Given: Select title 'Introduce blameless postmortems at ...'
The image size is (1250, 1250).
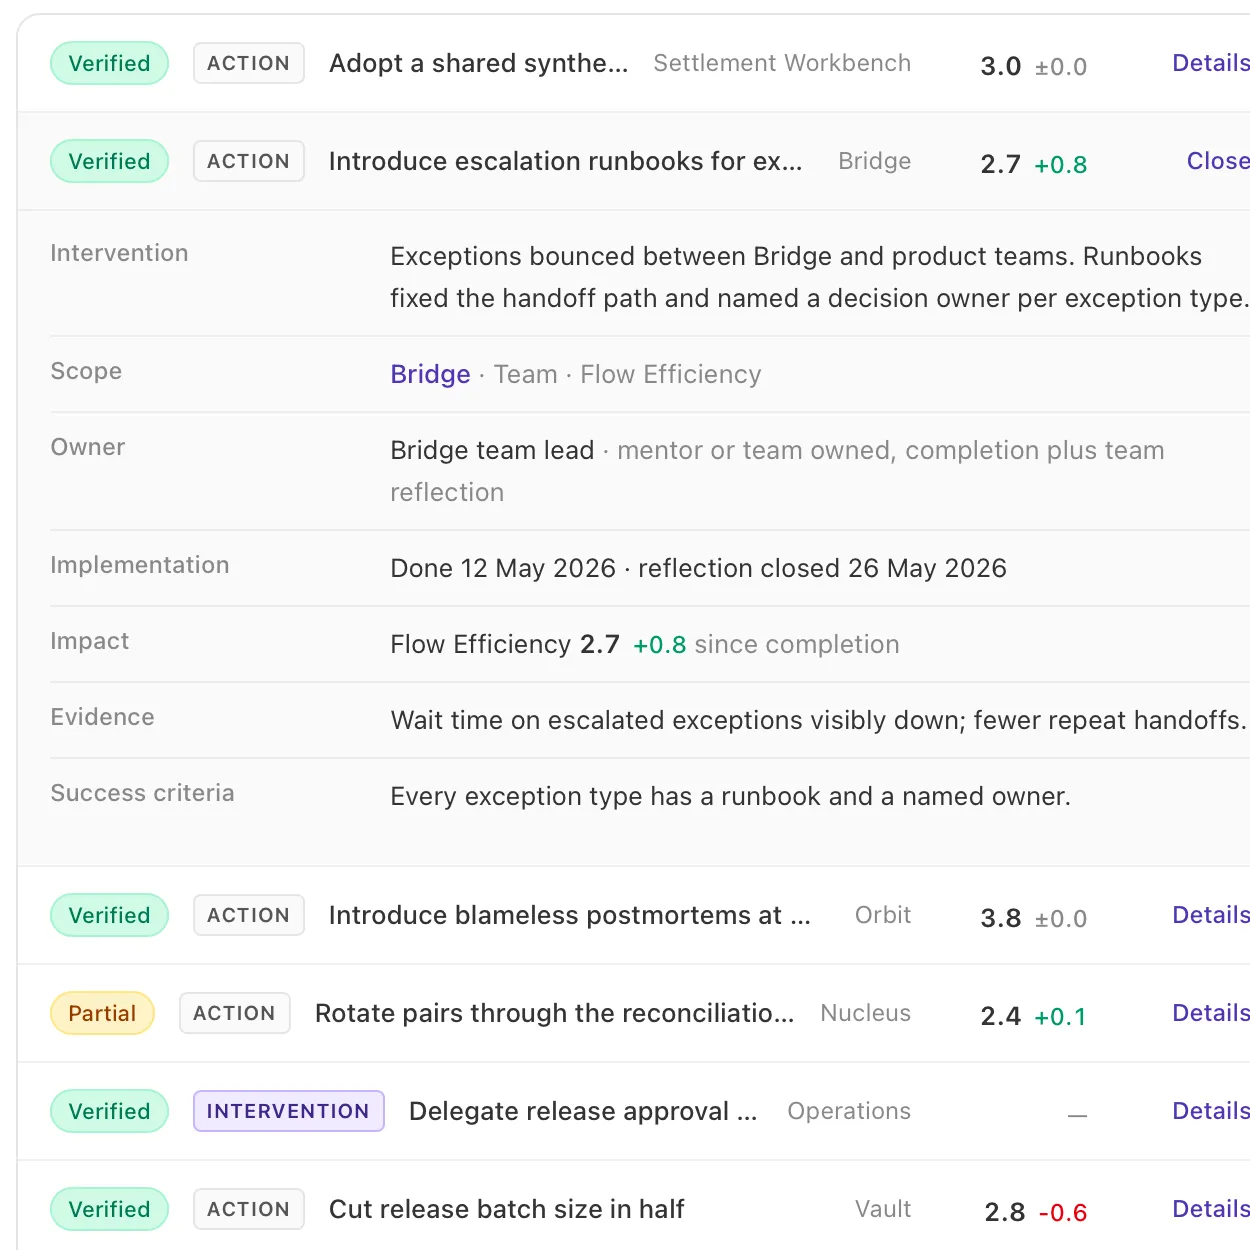Looking at the screenshot, I should point(570,915).
